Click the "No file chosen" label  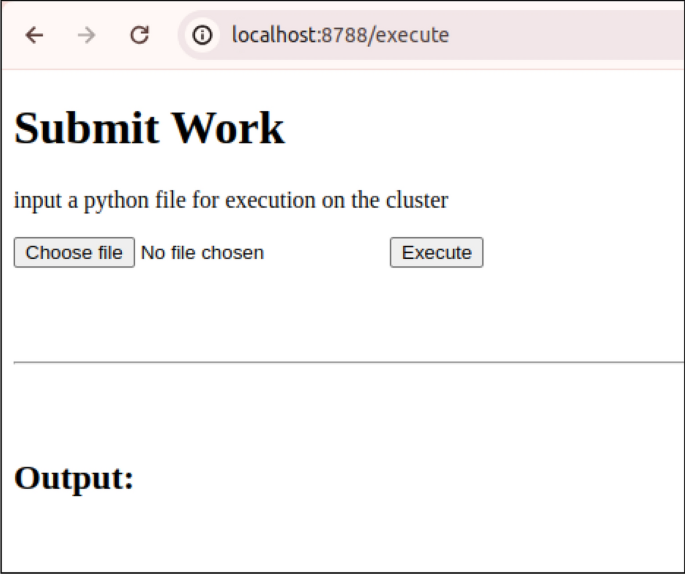pos(202,253)
